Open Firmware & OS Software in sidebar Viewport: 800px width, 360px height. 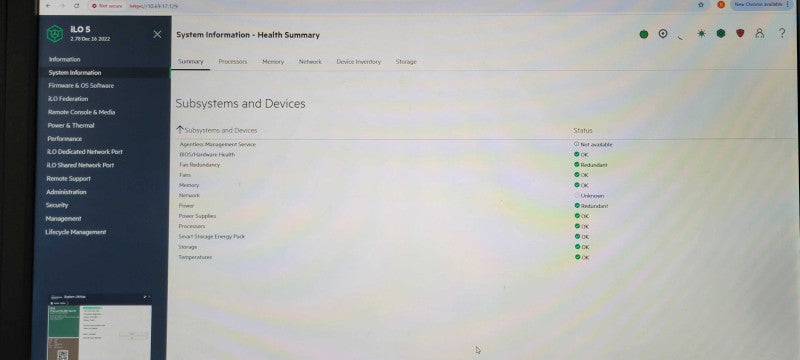81,86
